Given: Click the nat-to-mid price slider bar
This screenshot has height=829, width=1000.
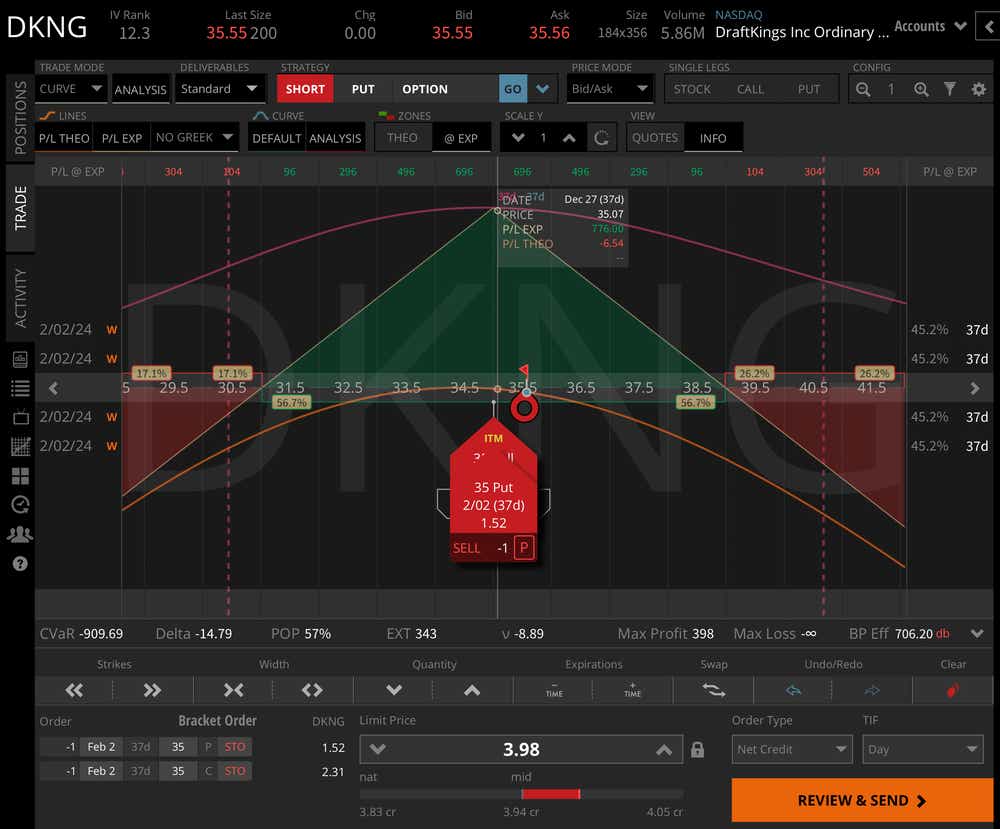Looking at the screenshot, I should click(521, 794).
